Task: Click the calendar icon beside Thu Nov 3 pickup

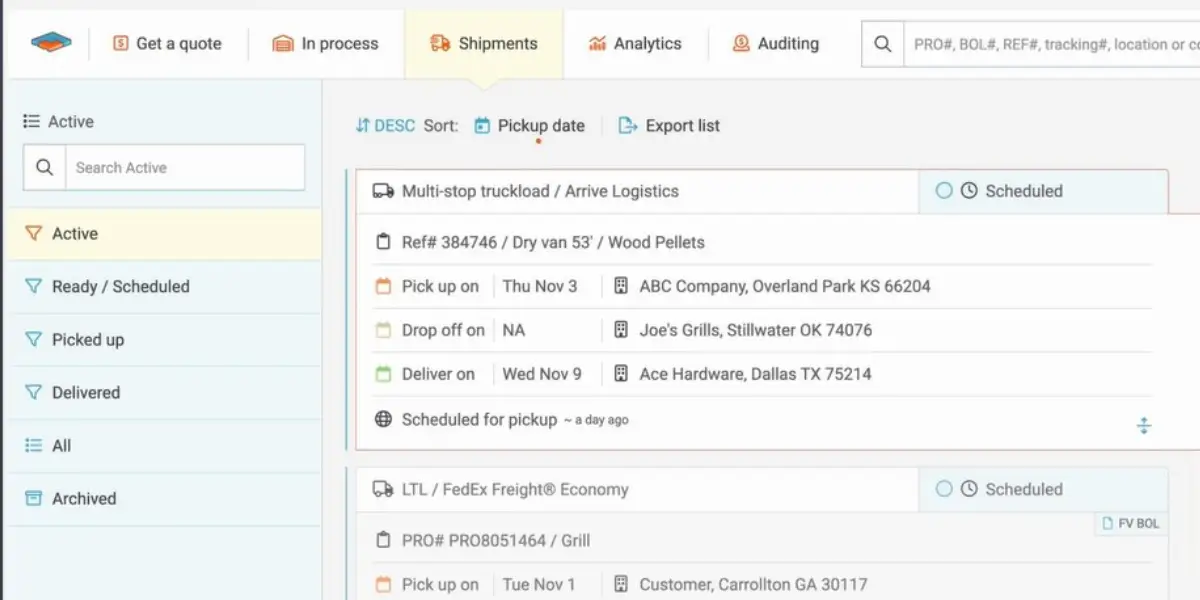Action: point(383,286)
